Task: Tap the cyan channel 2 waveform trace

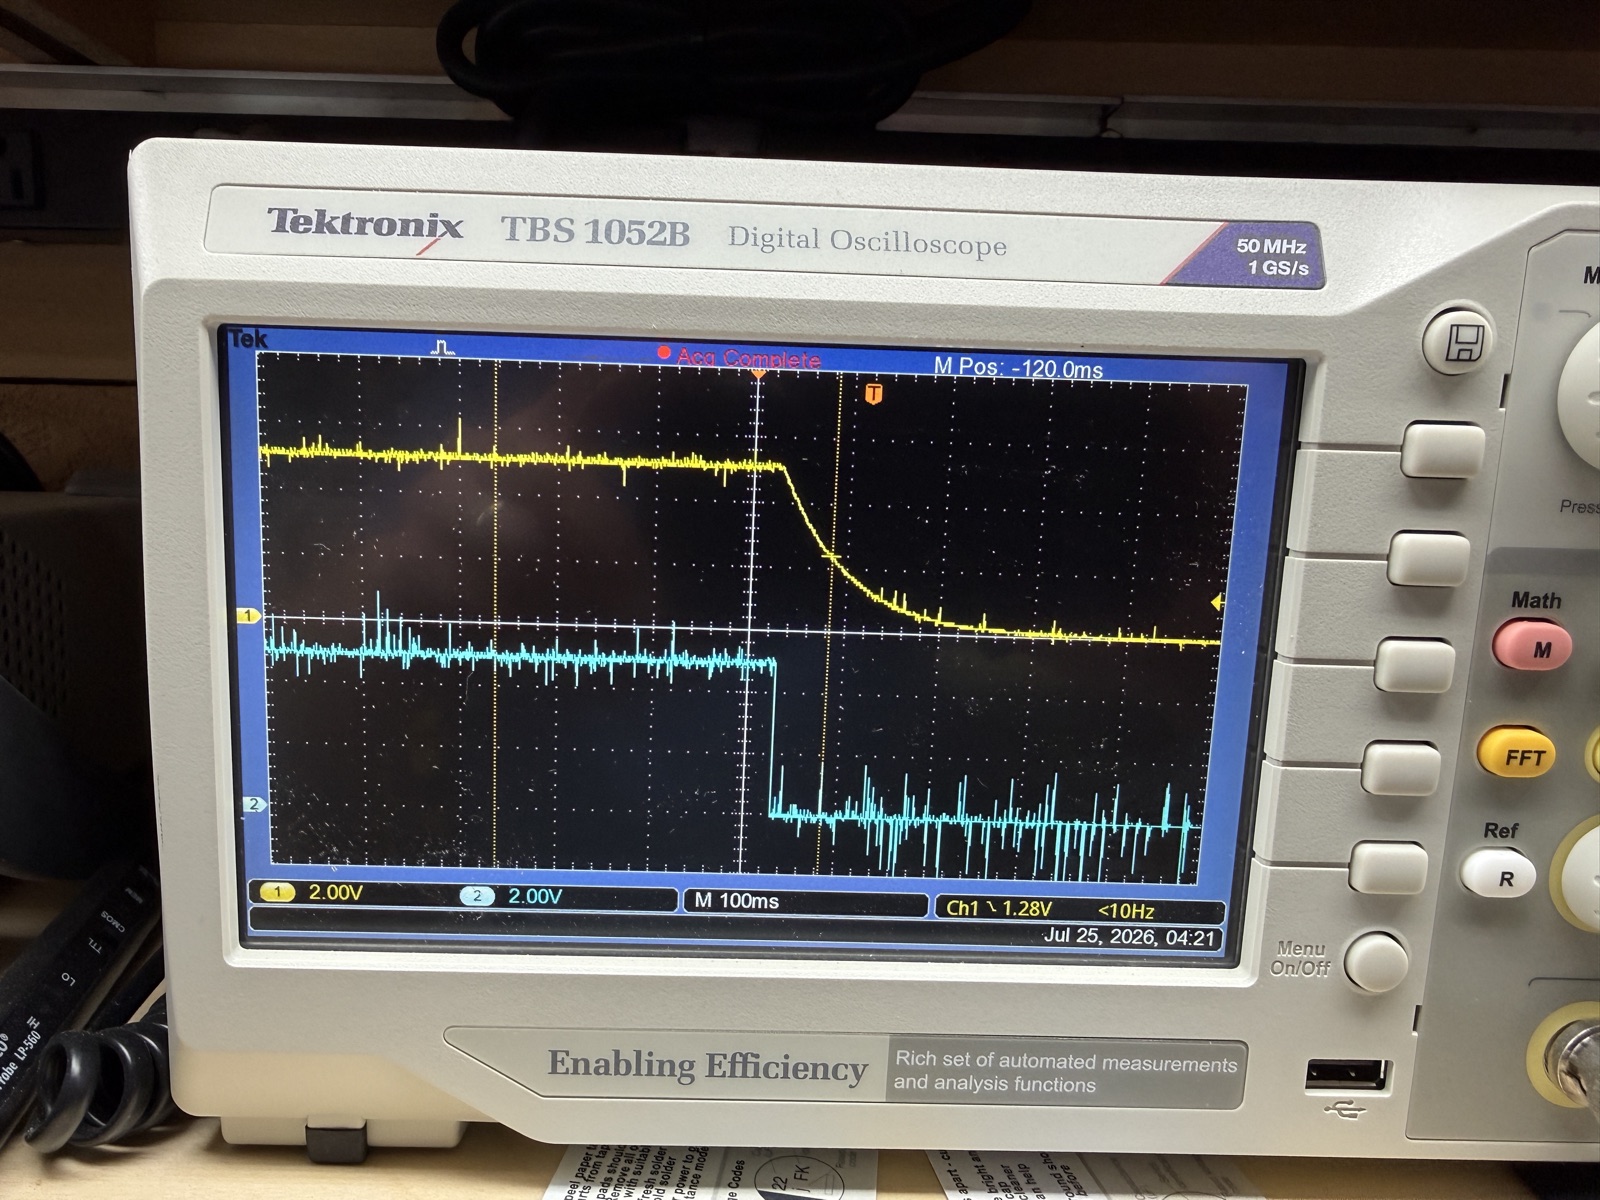Action: click(773, 740)
